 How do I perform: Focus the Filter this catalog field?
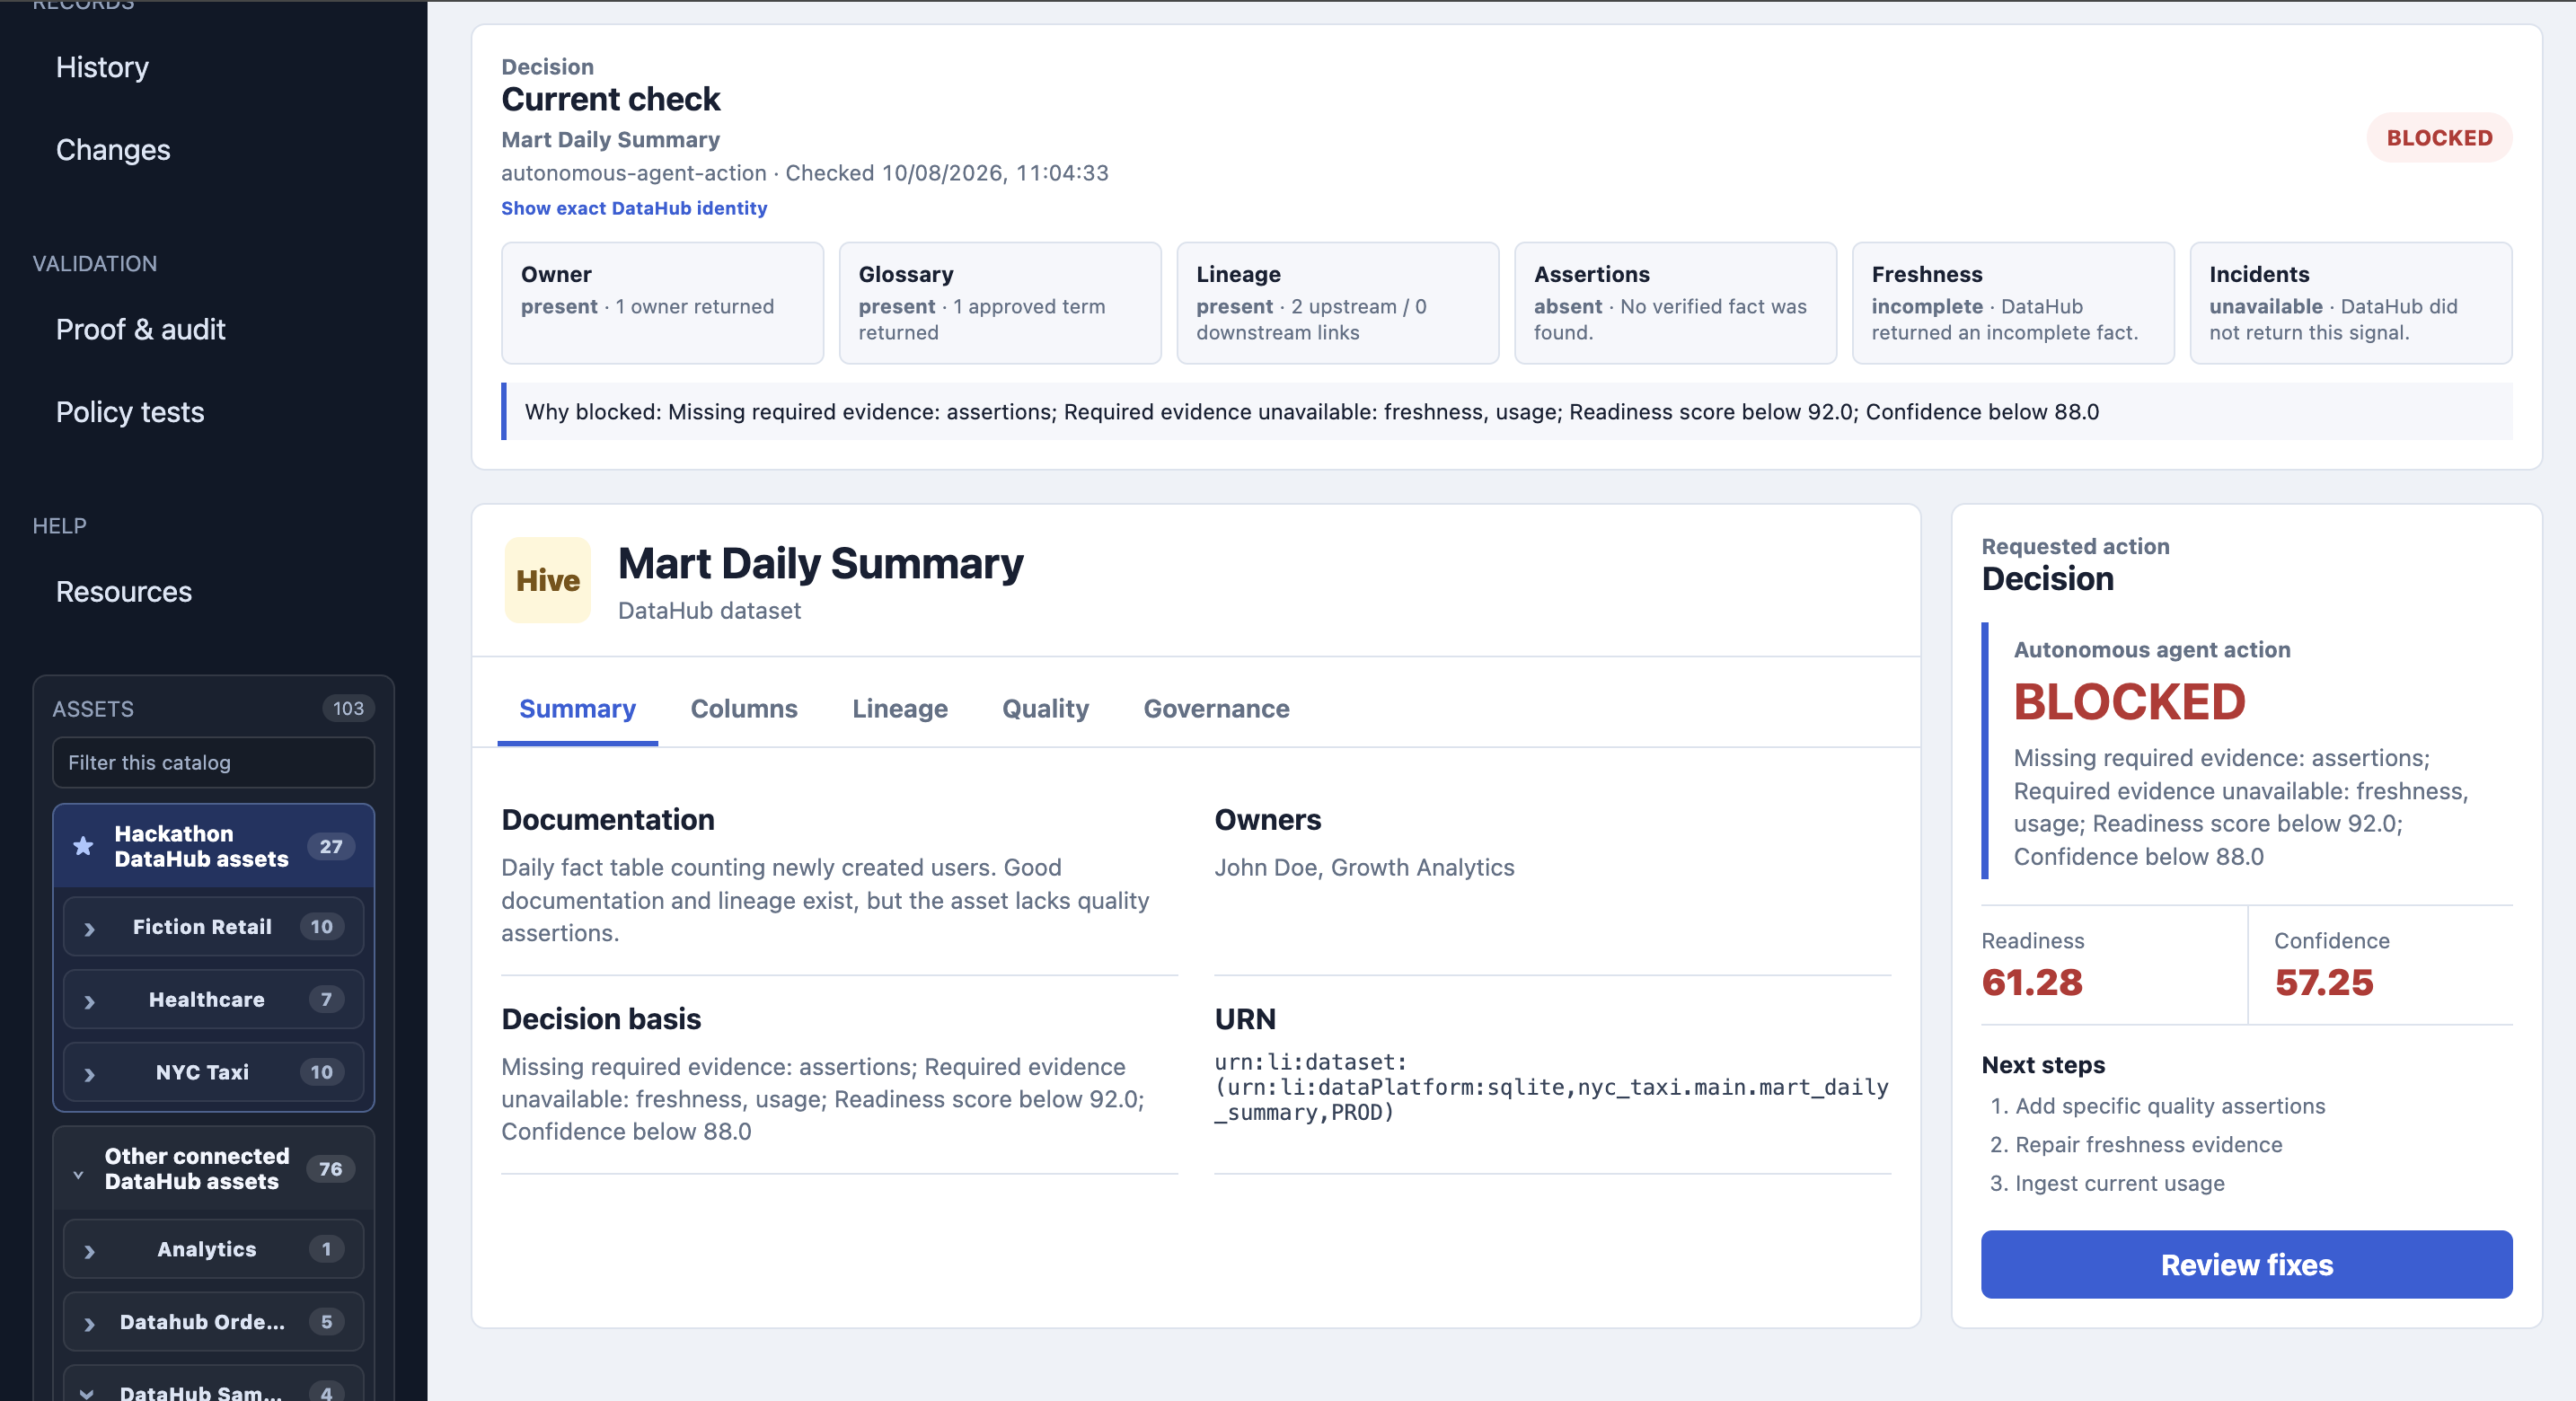pos(213,762)
